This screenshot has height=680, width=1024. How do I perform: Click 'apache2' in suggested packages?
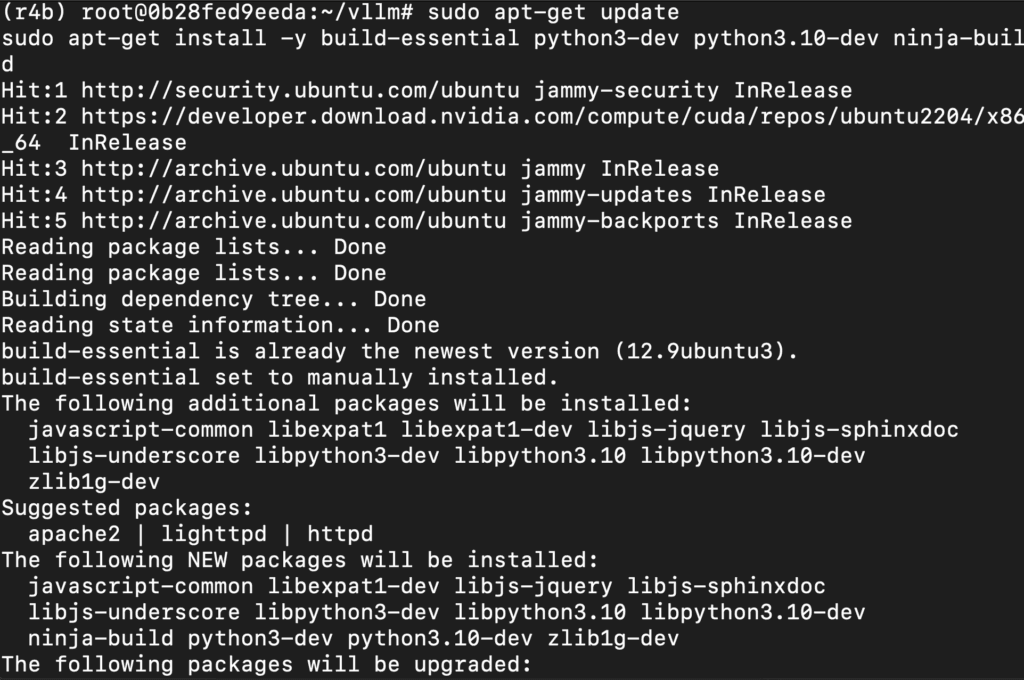pyautogui.click(x=74, y=534)
